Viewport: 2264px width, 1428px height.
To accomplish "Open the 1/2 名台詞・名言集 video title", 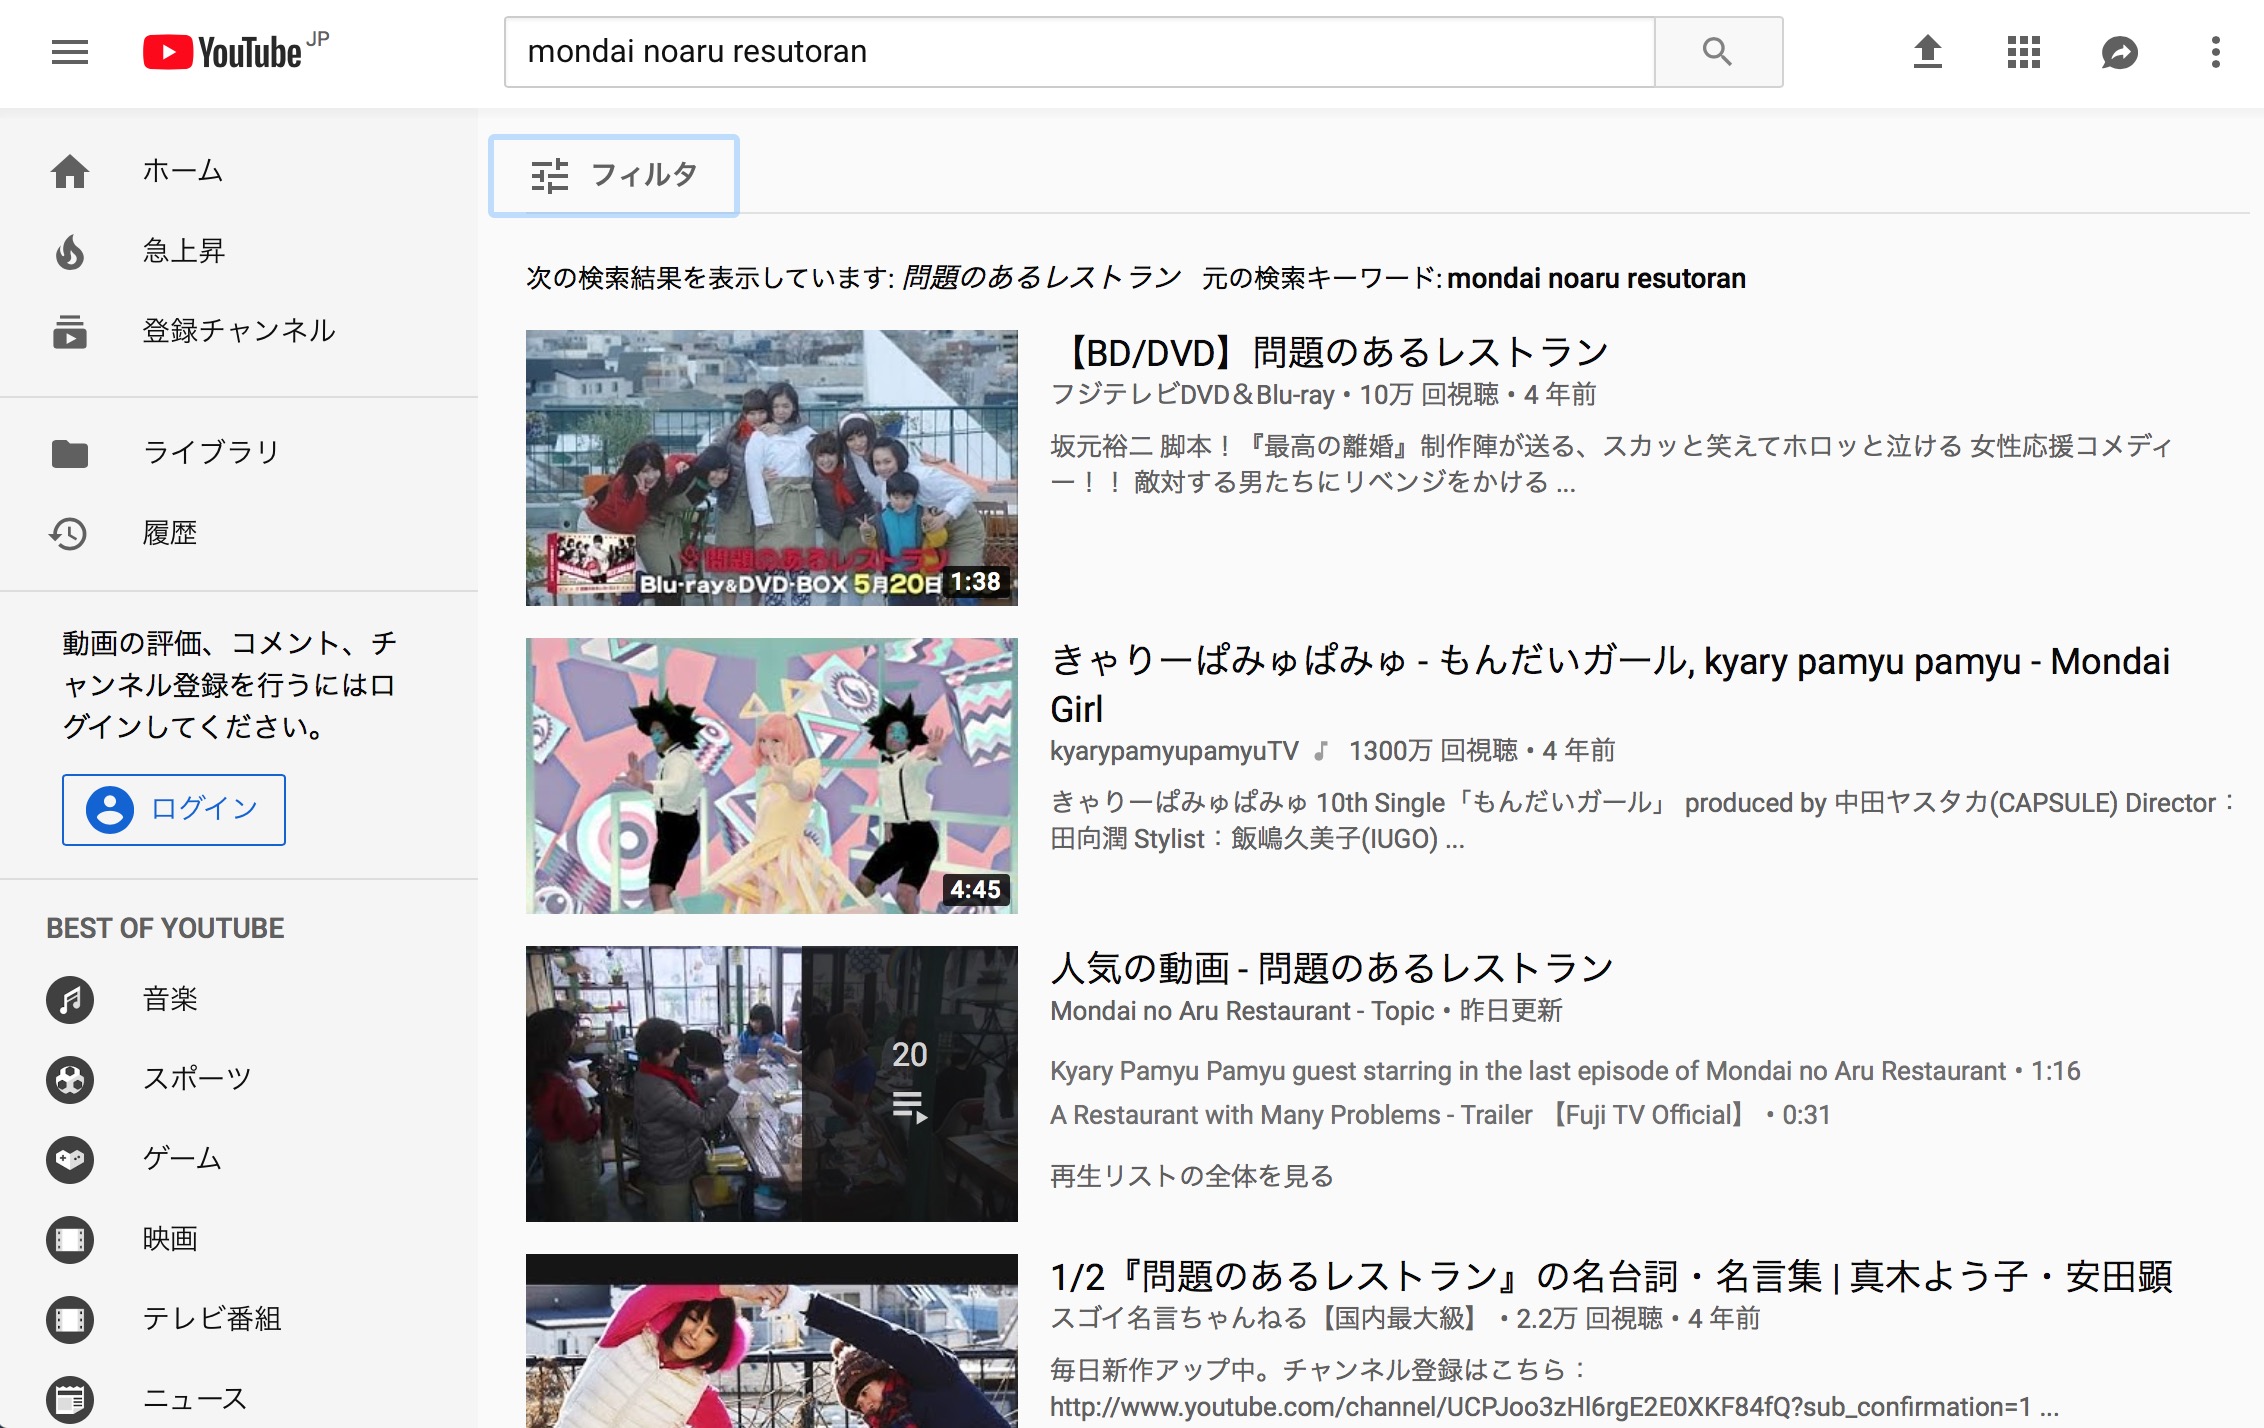I will tap(1611, 1277).
